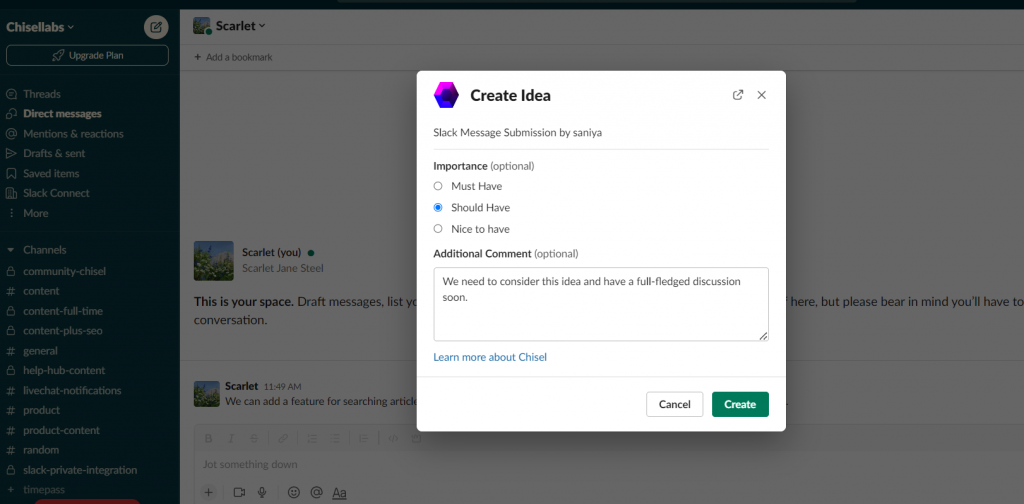Open Drafts & sent
Screen dimensions: 1024x504
click(54, 153)
